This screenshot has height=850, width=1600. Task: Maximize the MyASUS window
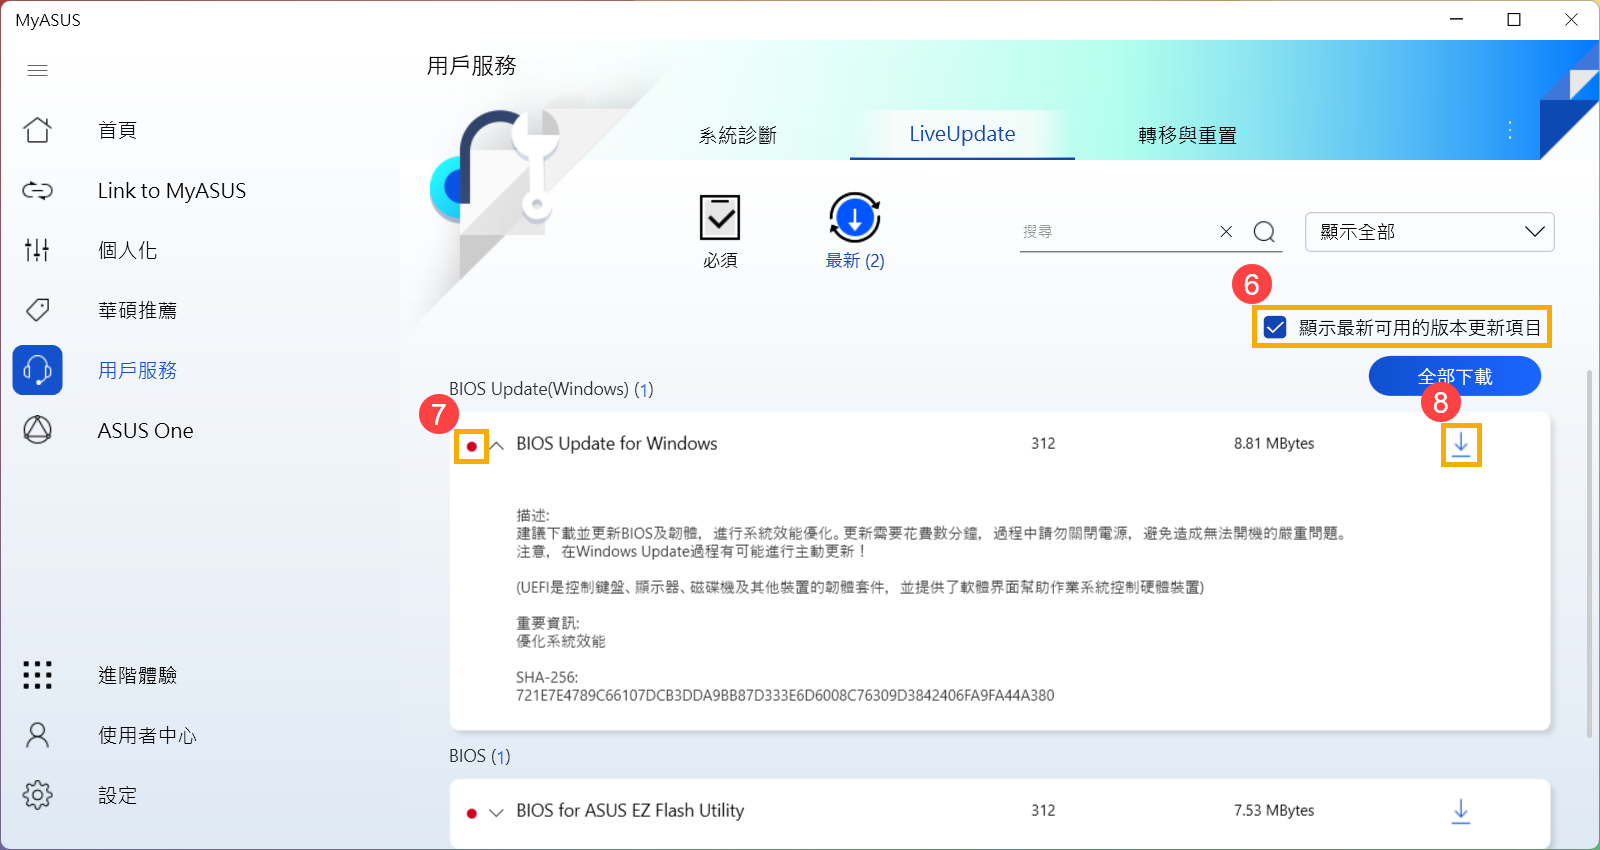pos(1514,19)
